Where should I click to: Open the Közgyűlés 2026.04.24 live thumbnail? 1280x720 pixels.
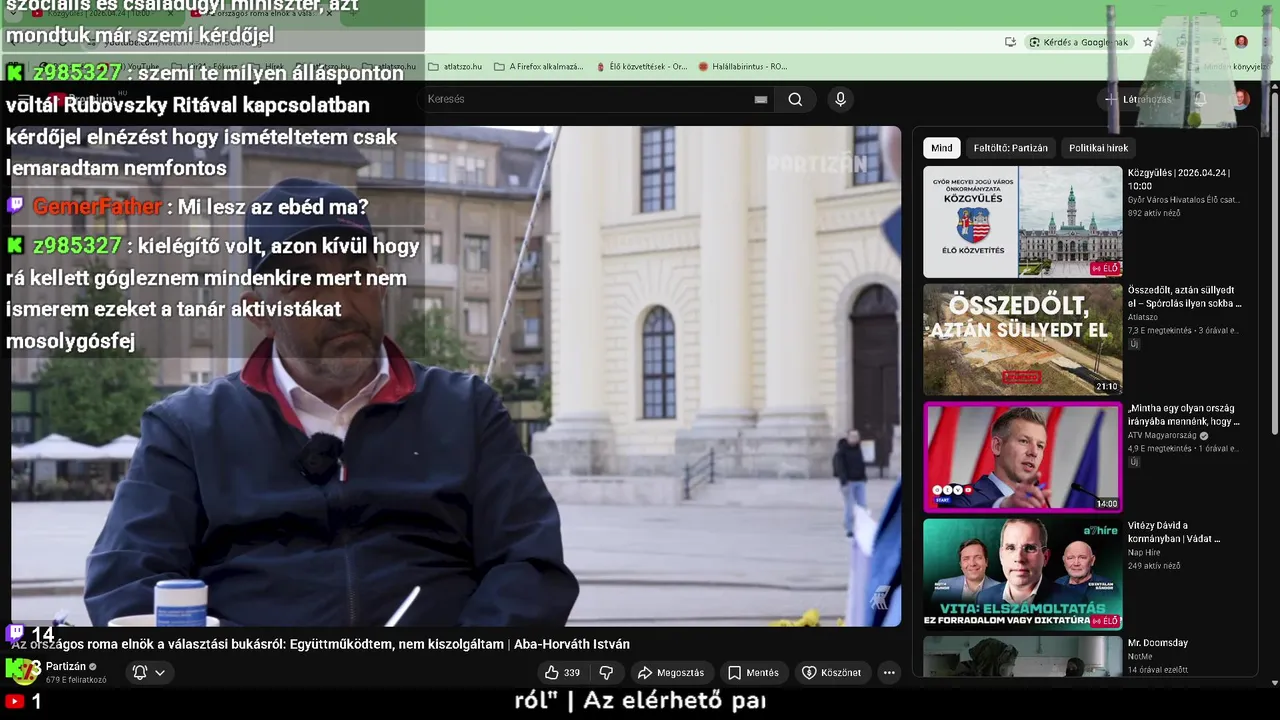click(1022, 222)
